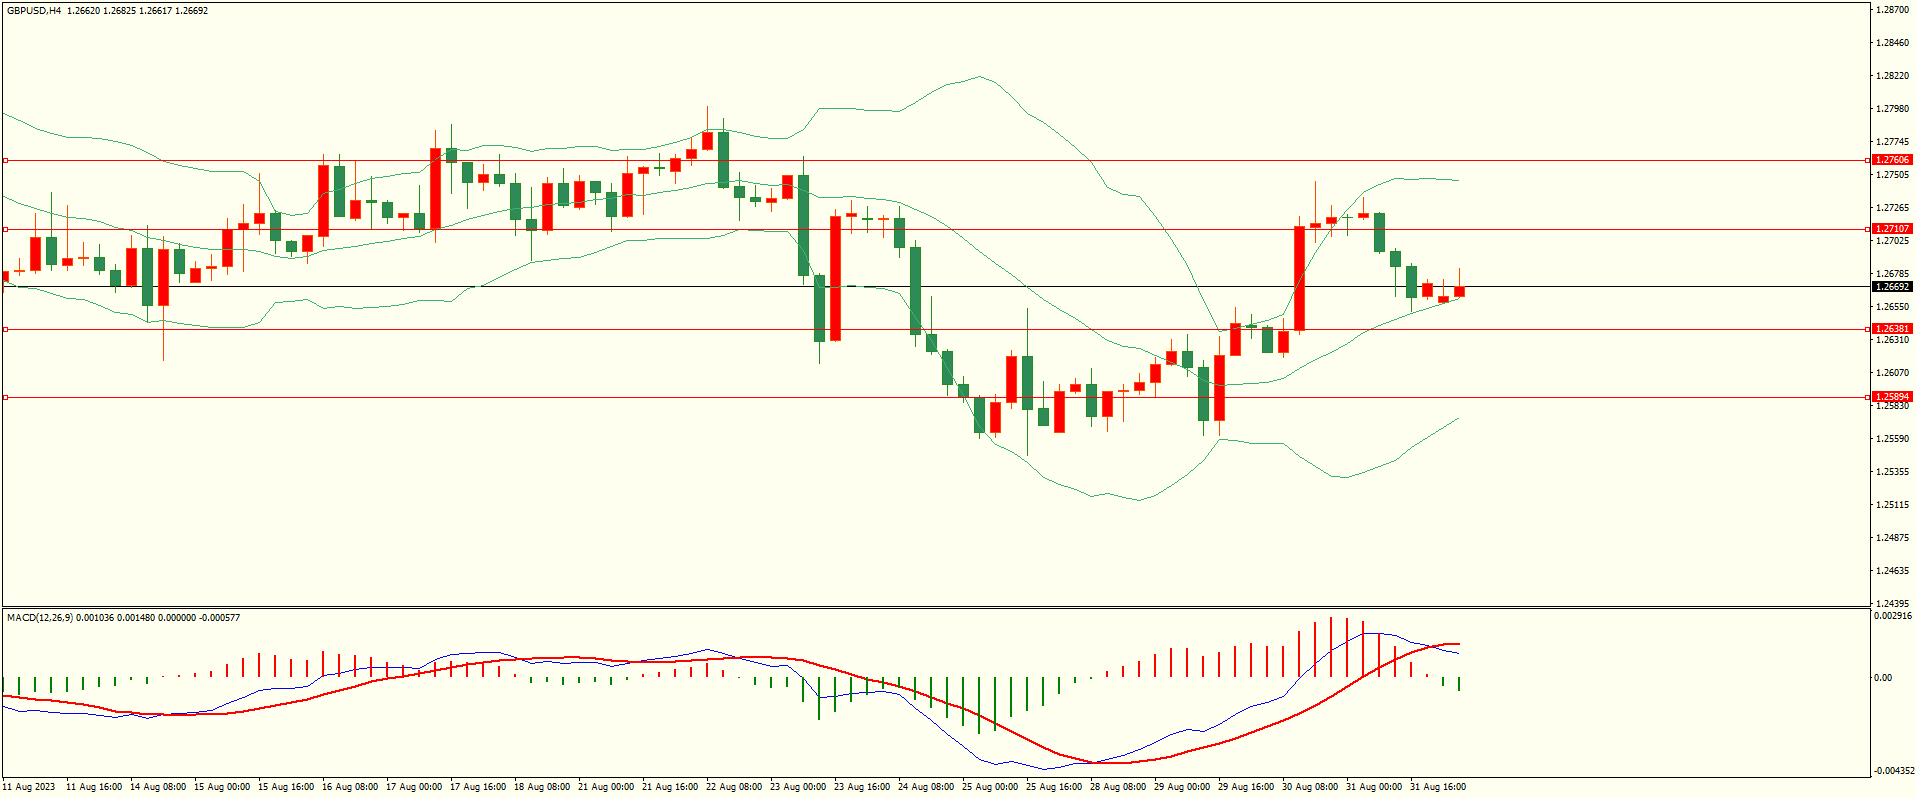Click the 28 Aug 08:00 time label

(x=1118, y=787)
